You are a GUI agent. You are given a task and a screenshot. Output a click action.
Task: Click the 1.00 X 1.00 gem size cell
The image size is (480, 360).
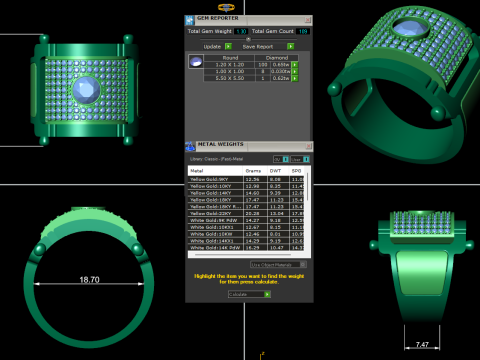click(230, 71)
